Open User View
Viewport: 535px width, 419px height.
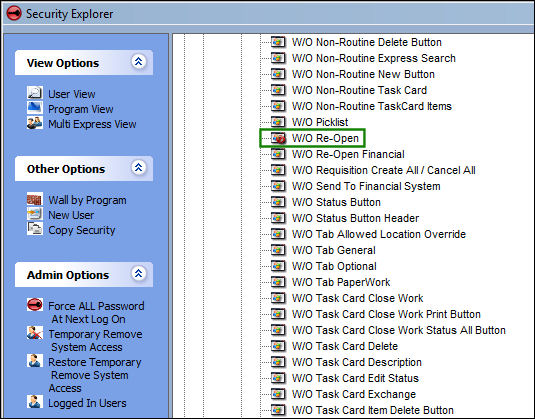tap(72, 94)
